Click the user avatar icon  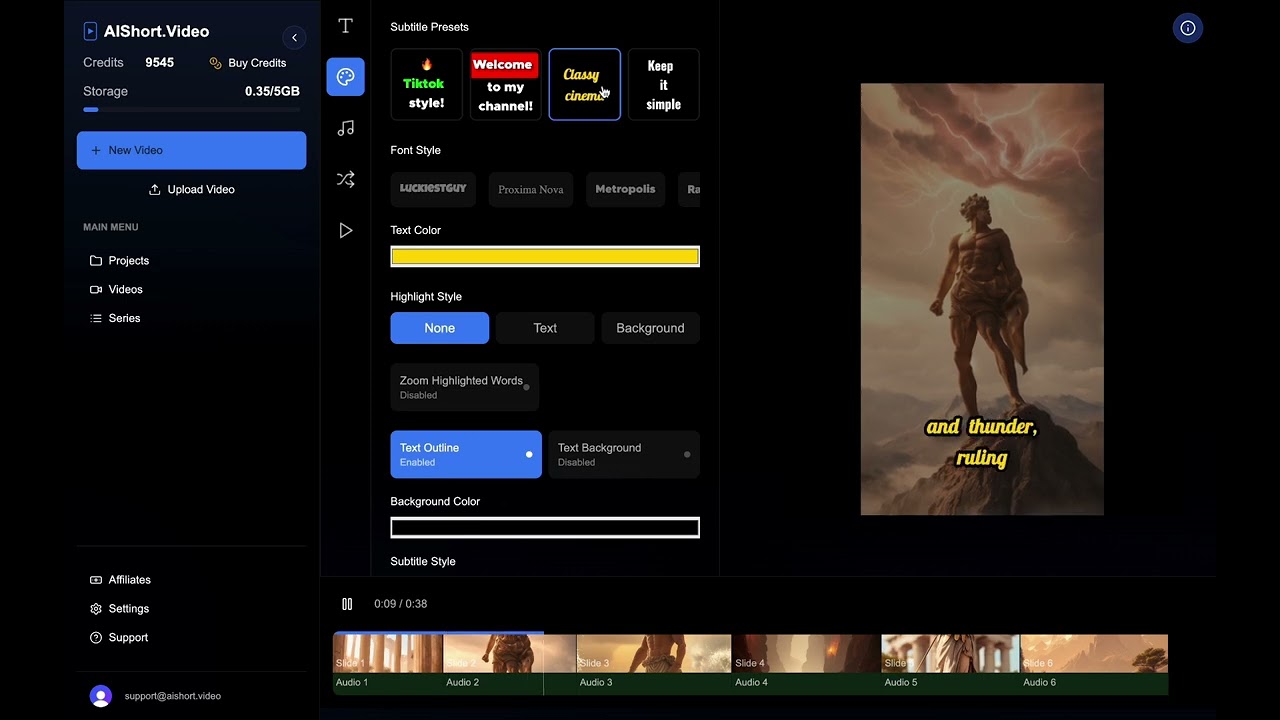pos(101,696)
